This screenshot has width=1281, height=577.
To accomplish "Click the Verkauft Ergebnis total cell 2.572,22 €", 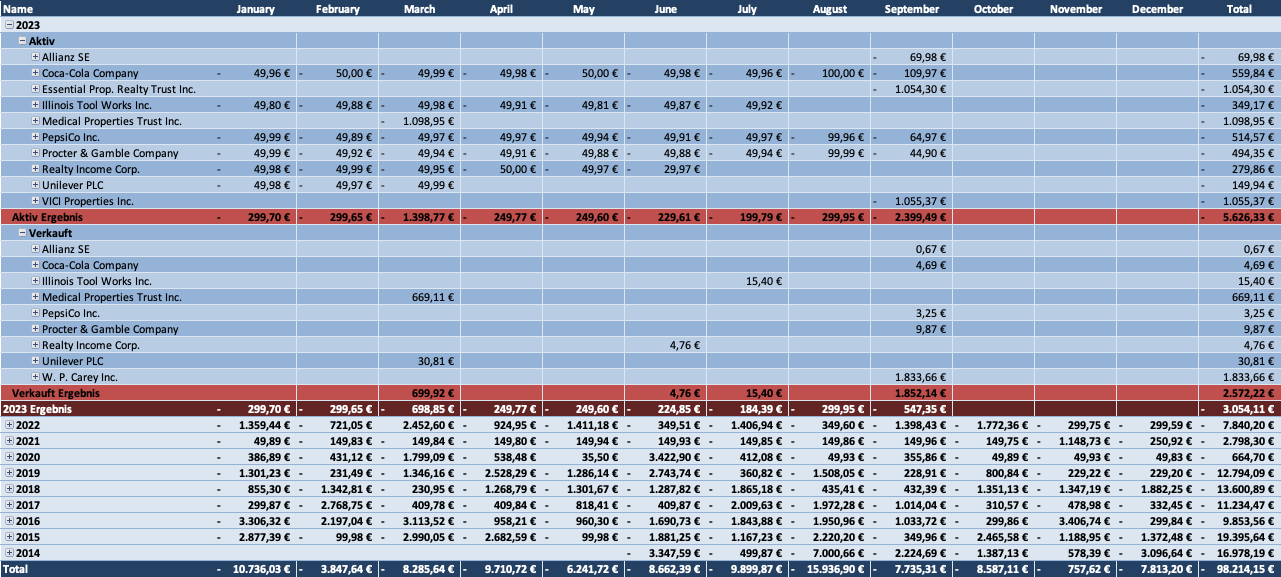I will click(x=1239, y=393).
